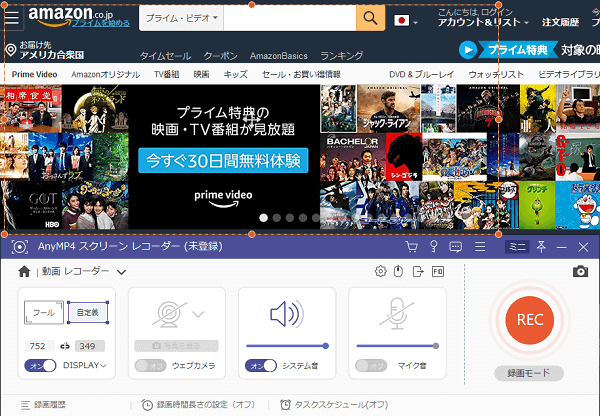
Task: Open the TV番組 tab
Action: (166, 74)
